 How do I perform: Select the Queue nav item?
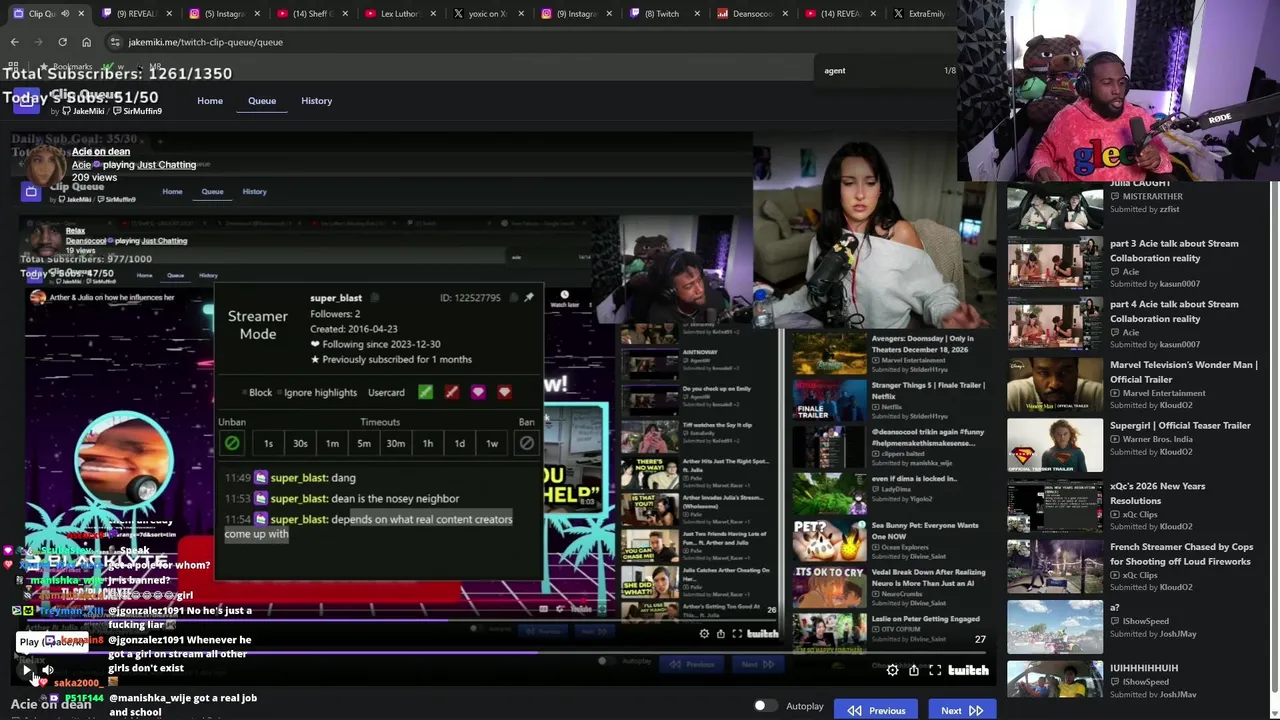[262, 100]
